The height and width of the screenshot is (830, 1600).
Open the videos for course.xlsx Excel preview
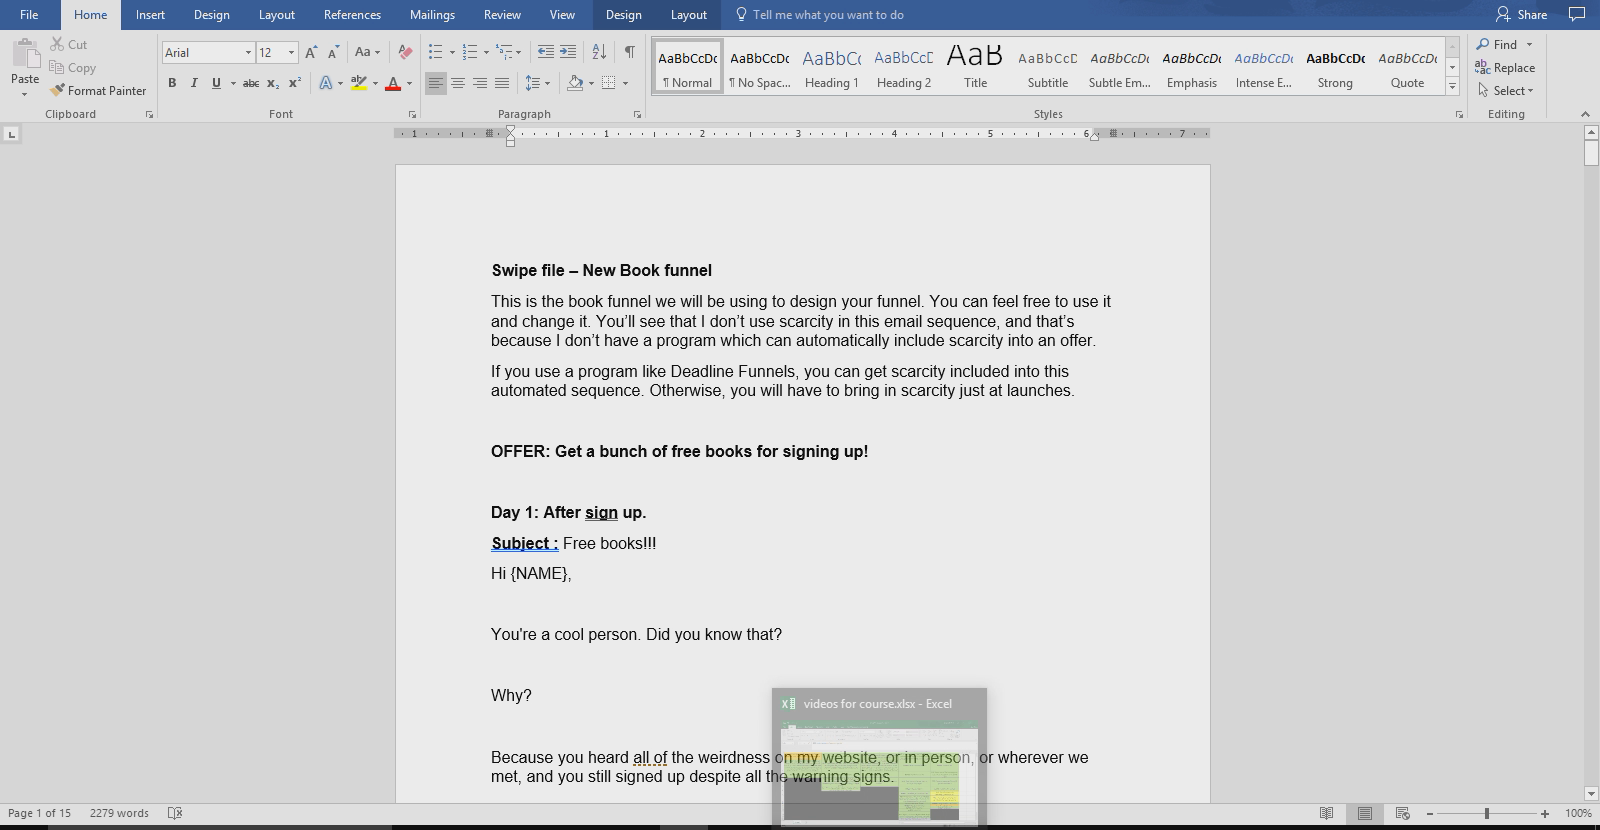coord(879,757)
